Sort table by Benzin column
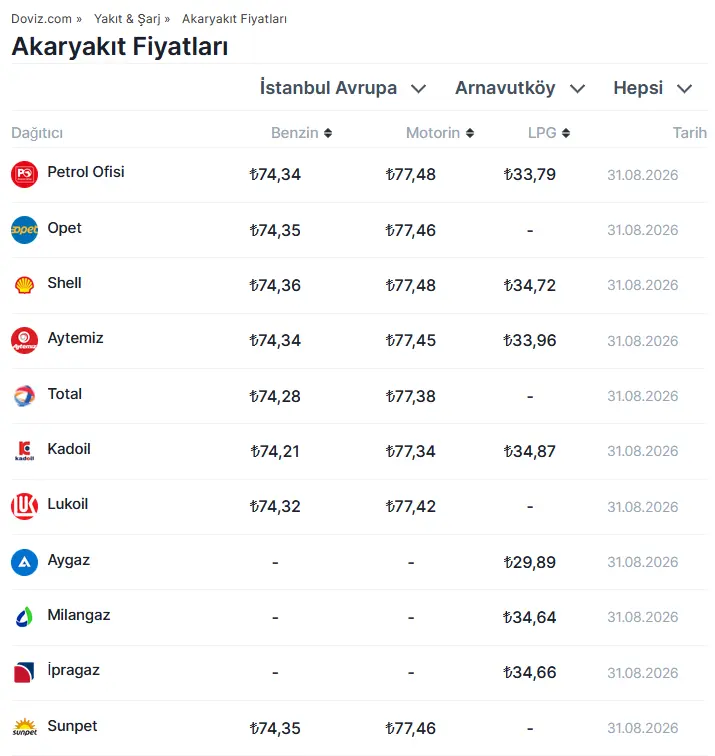This screenshot has width=715, height=756. pyautogui.click(x=301, y=133)
